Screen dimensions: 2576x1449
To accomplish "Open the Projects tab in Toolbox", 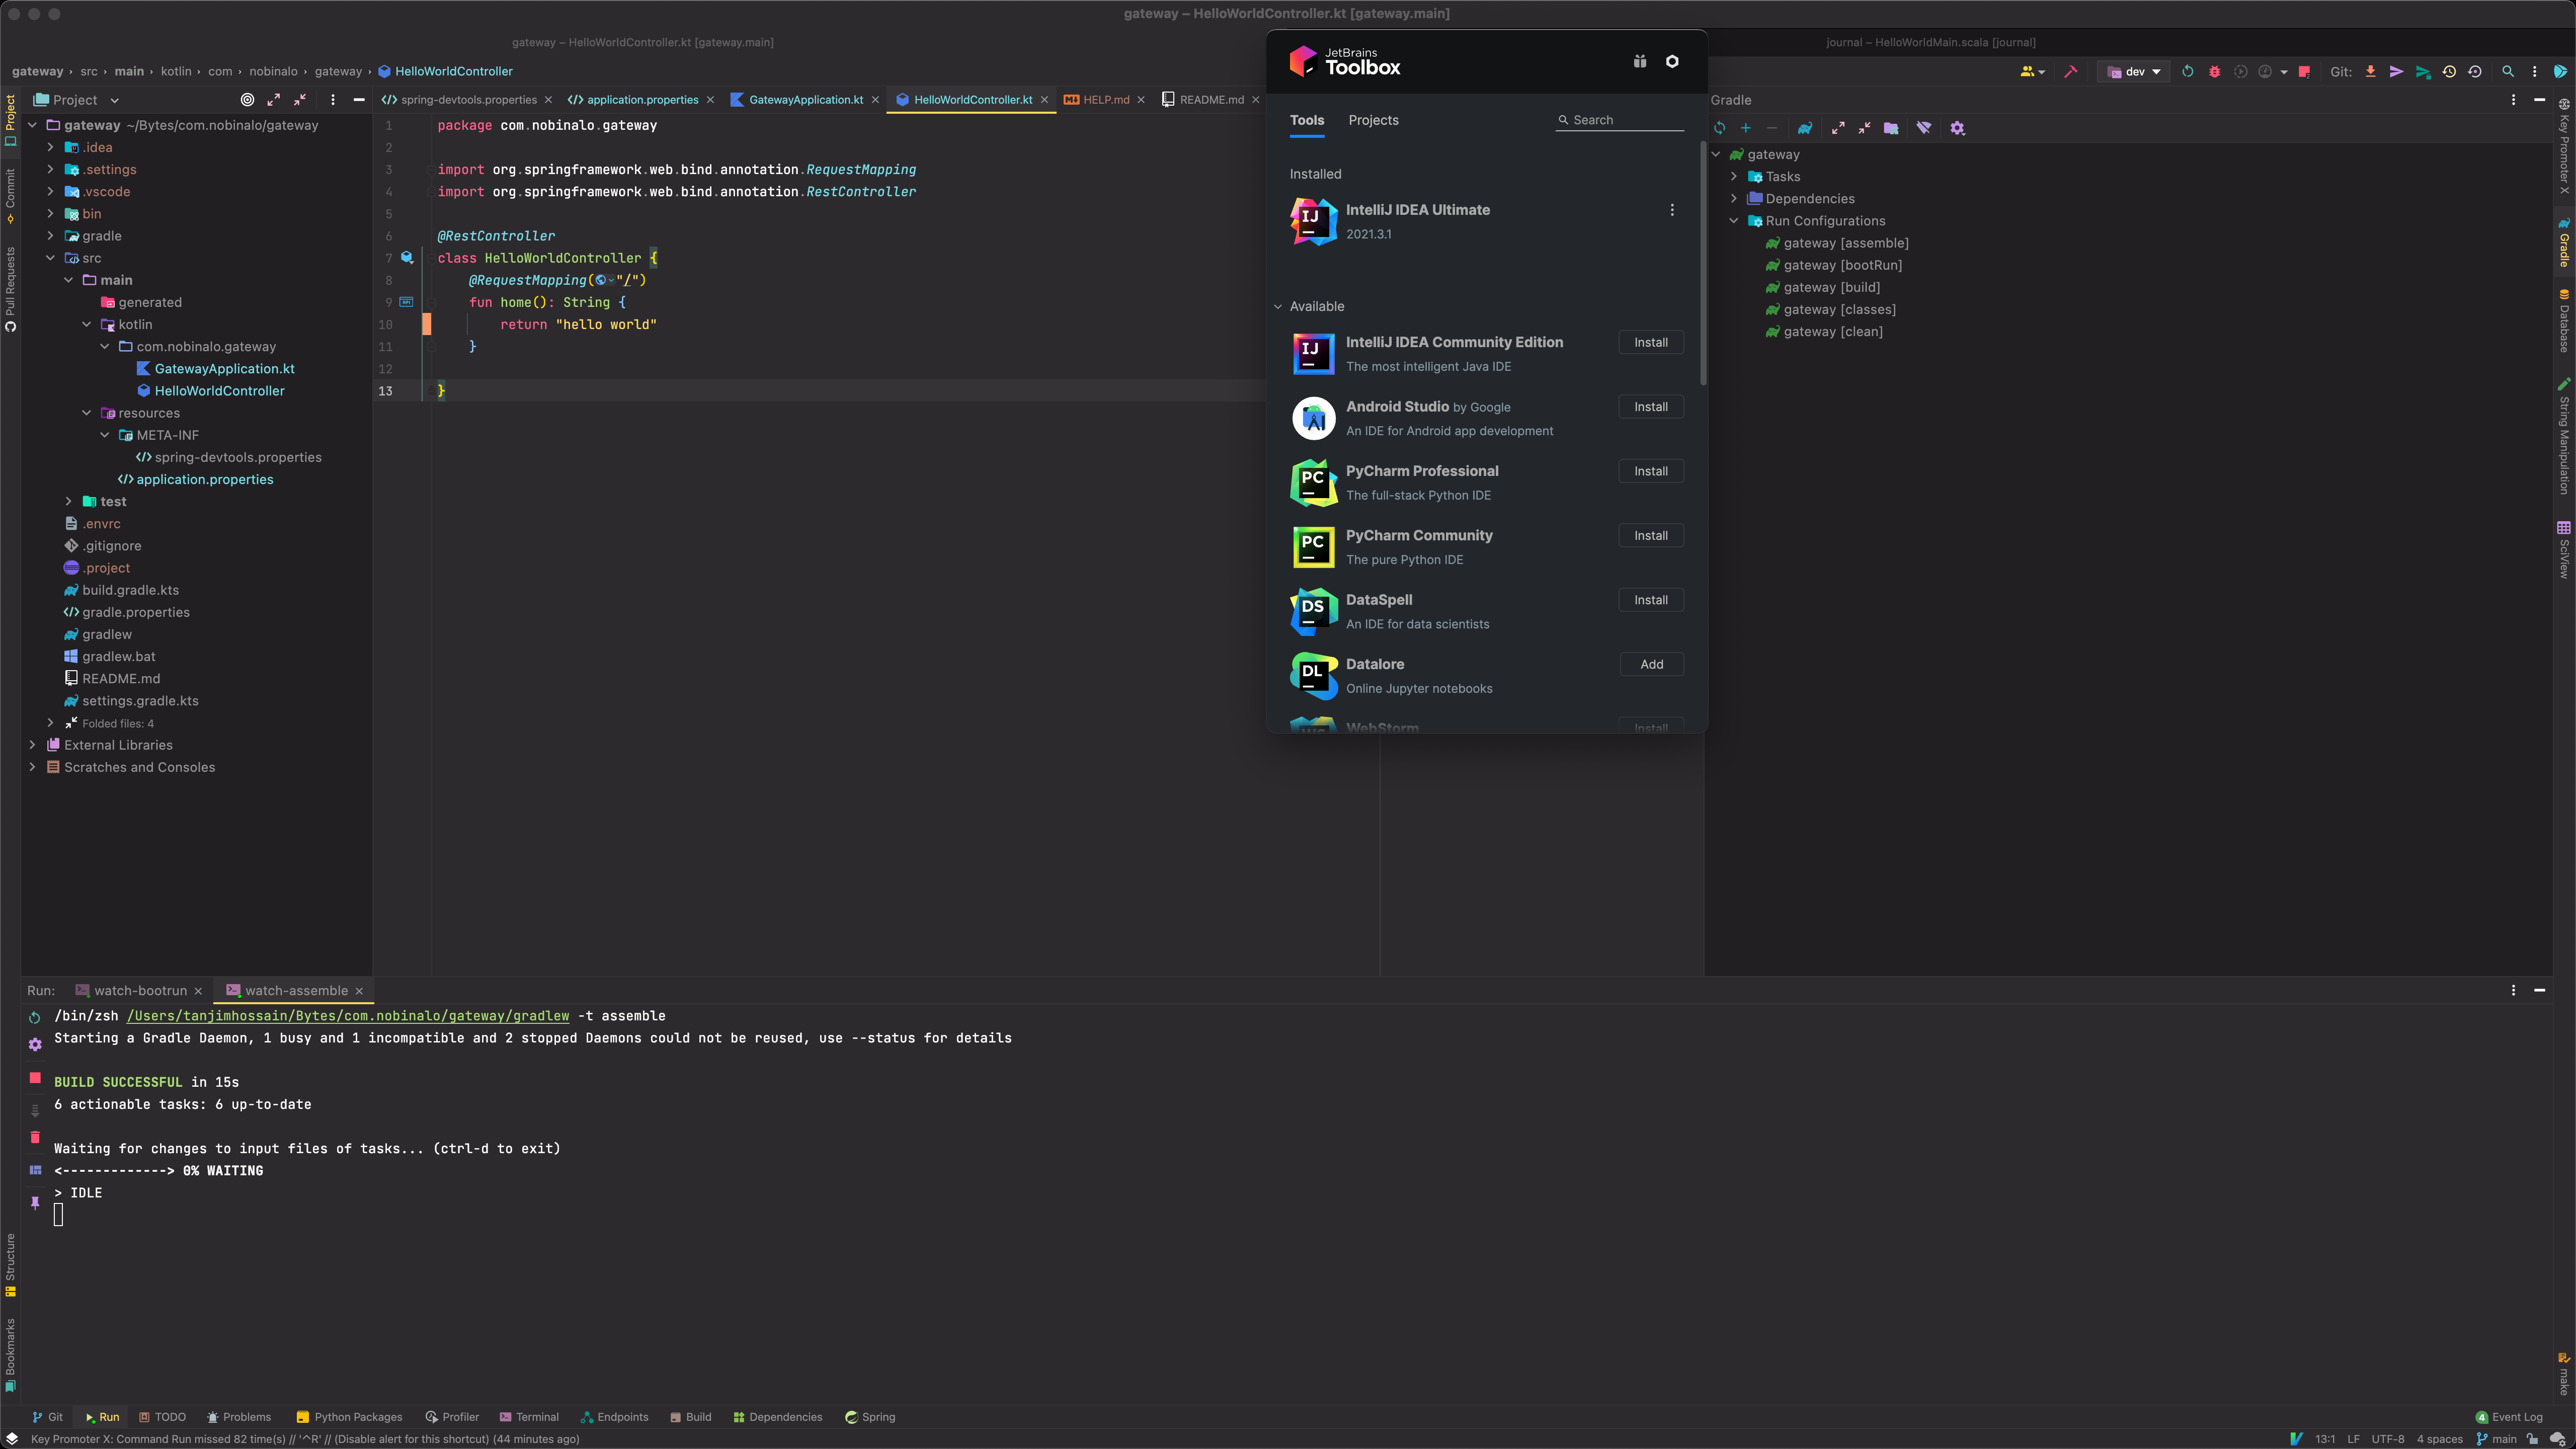I will click(1373, 120).
